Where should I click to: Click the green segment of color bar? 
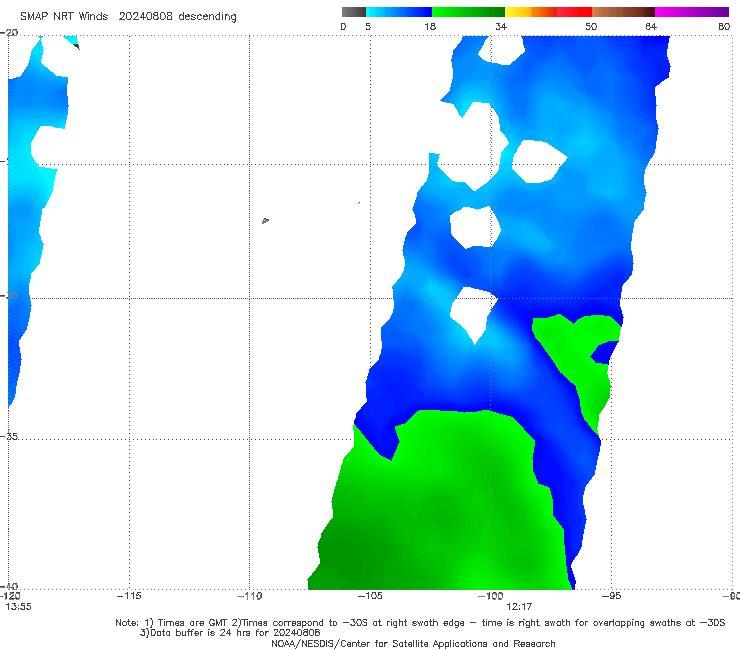468,12
